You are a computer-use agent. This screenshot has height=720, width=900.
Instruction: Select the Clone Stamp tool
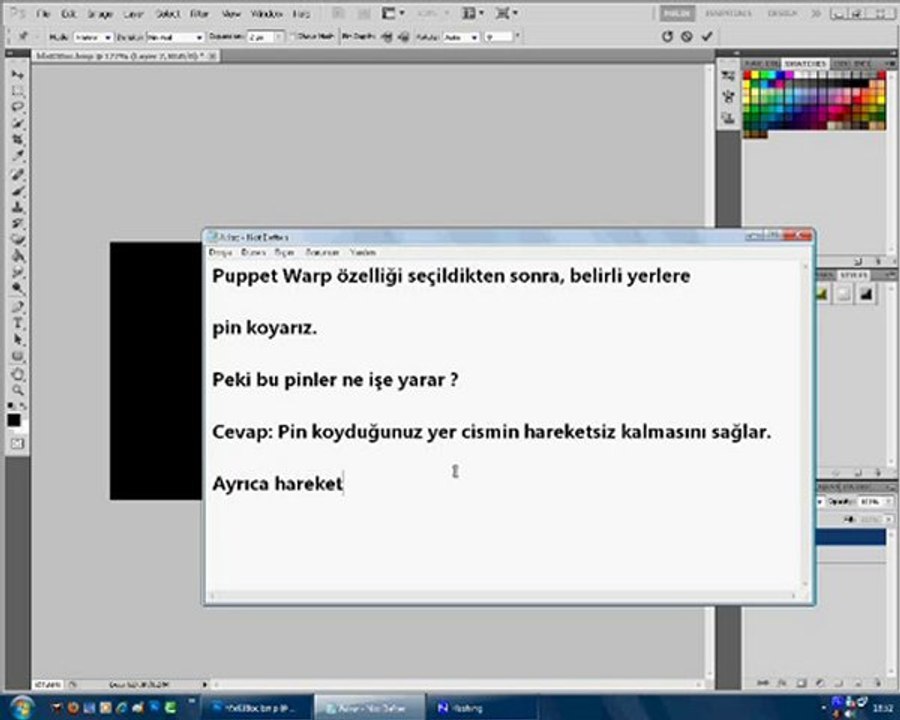point(17,207)
